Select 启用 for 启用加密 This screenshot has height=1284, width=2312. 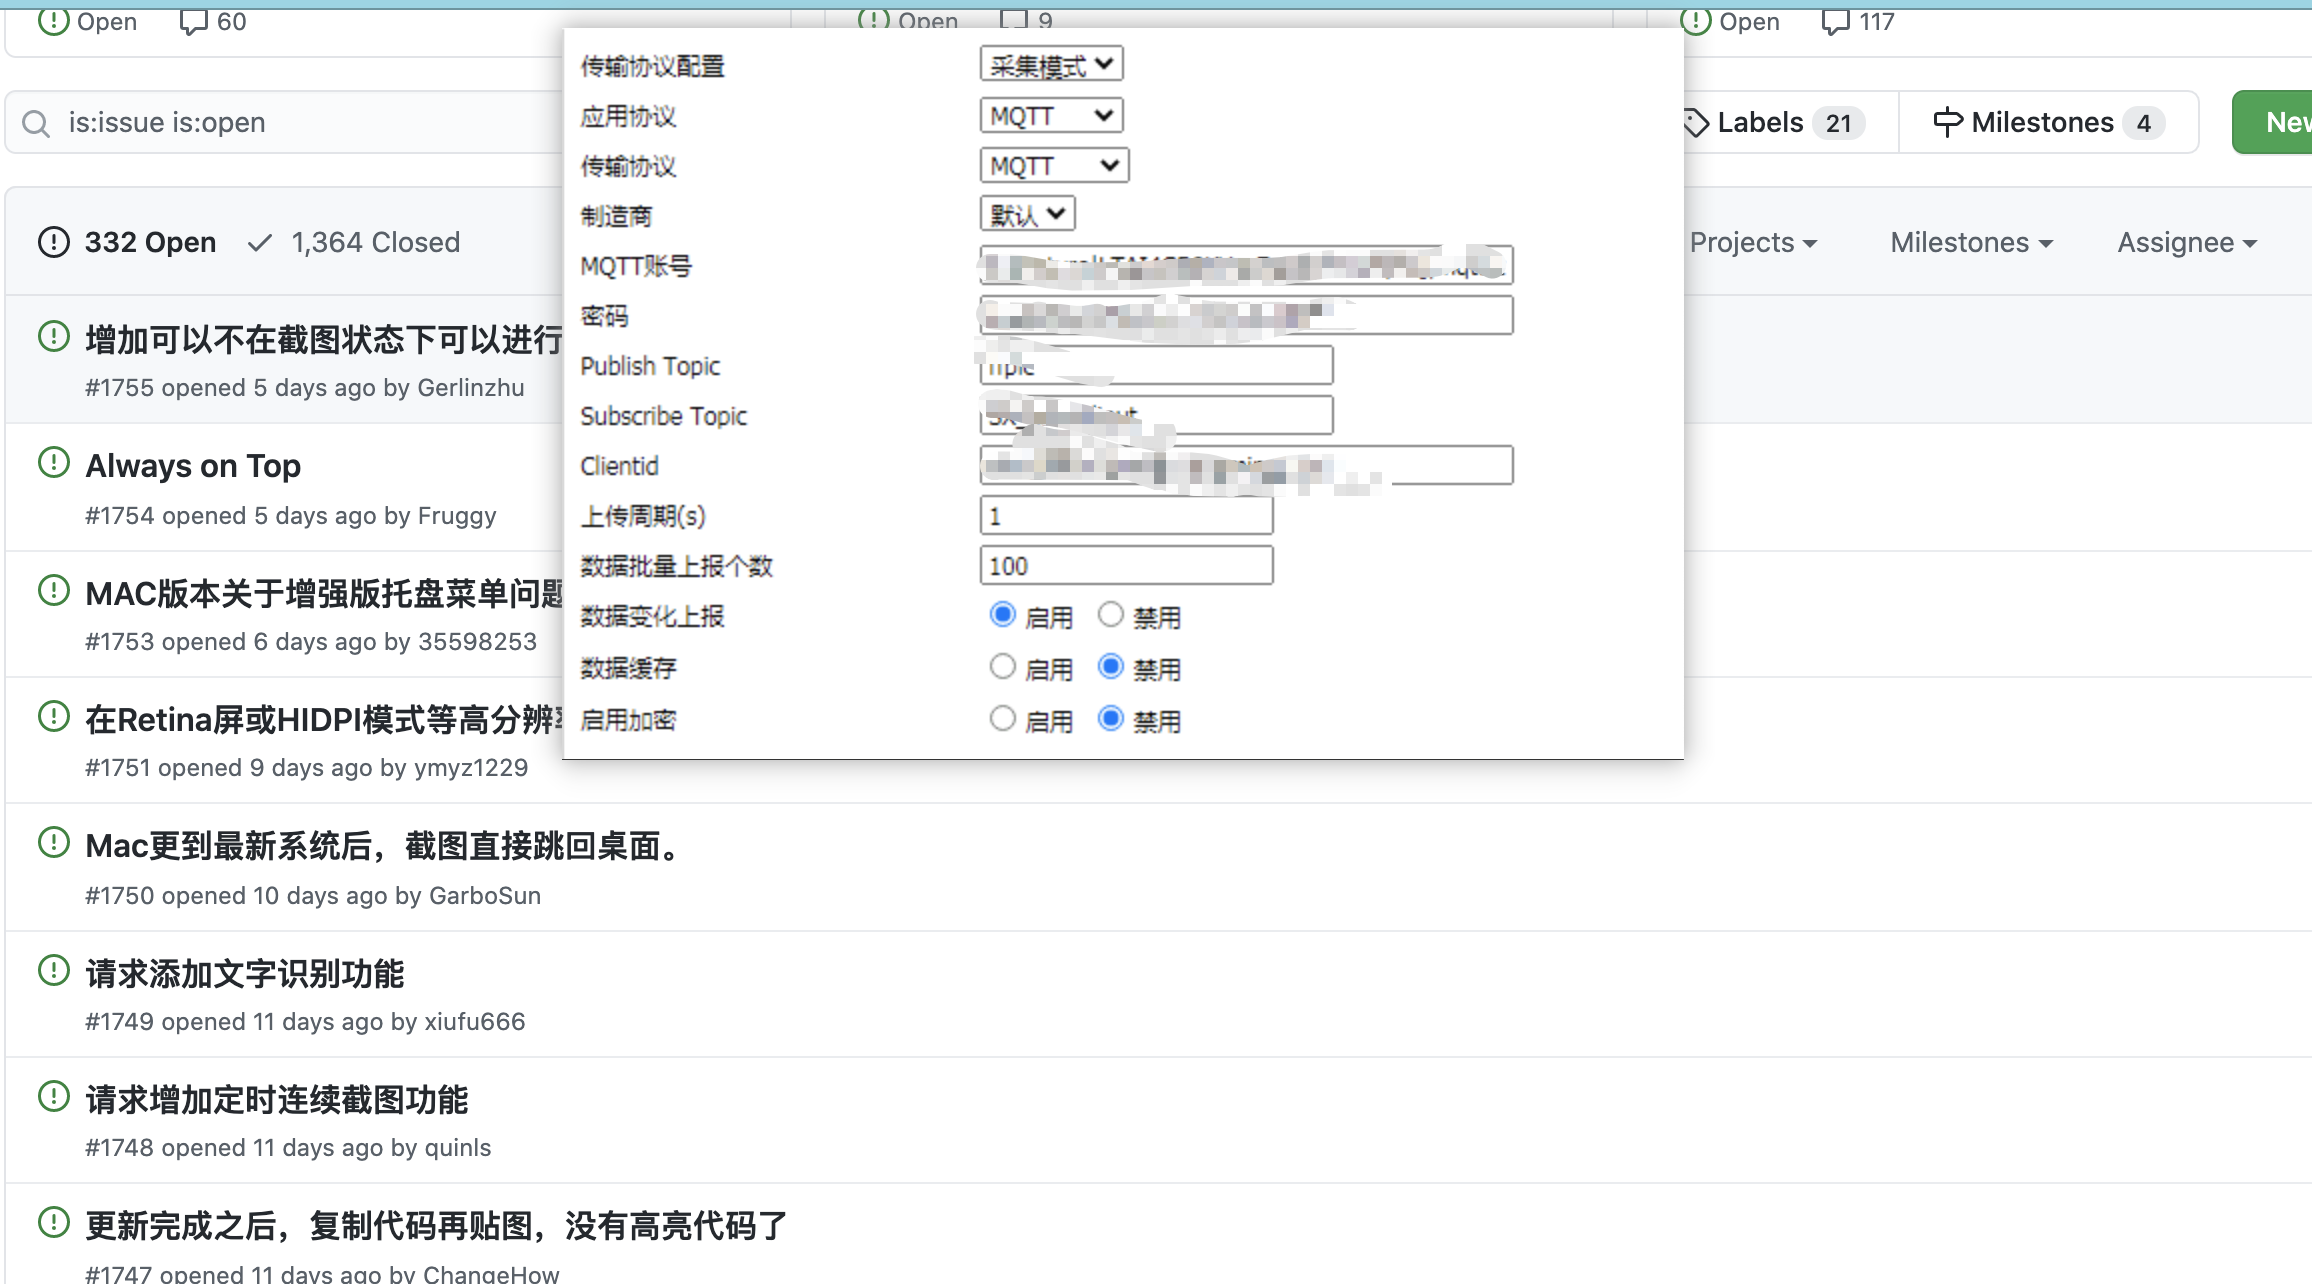[1003, 718]
